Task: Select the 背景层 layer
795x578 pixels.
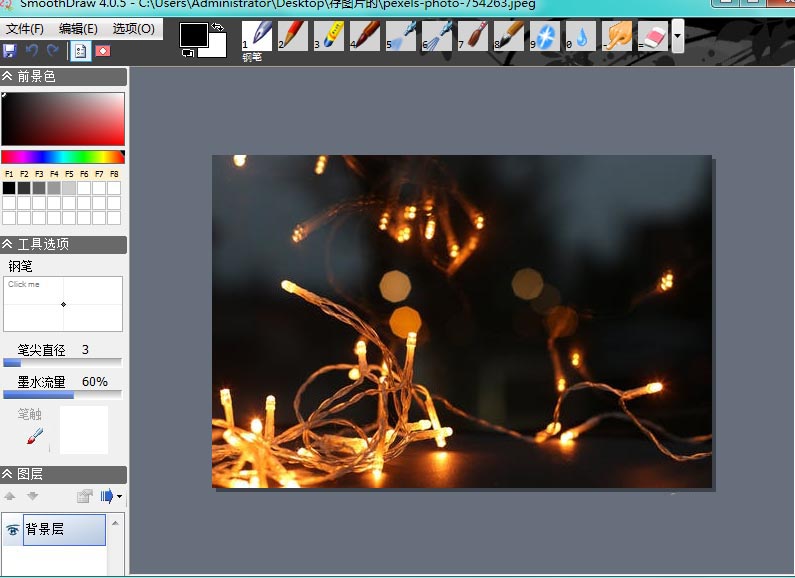Action: 64,530
